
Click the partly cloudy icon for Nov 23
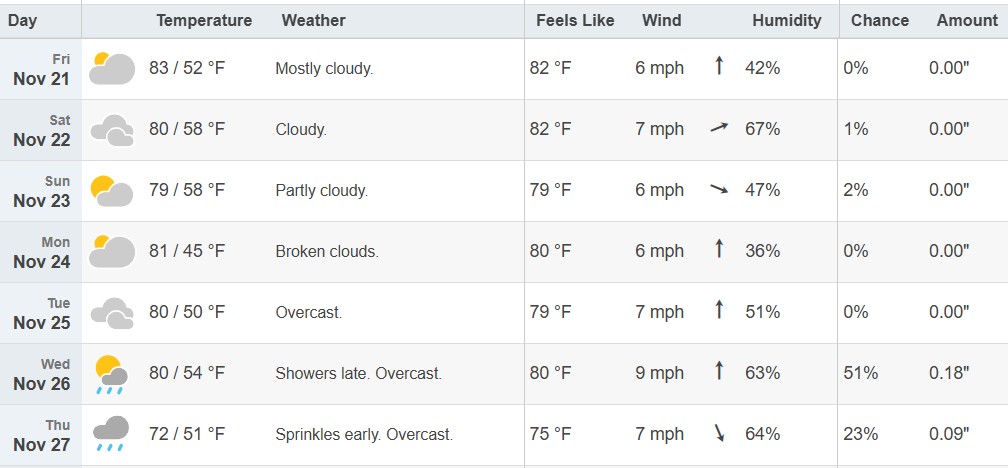coord(112,190)
